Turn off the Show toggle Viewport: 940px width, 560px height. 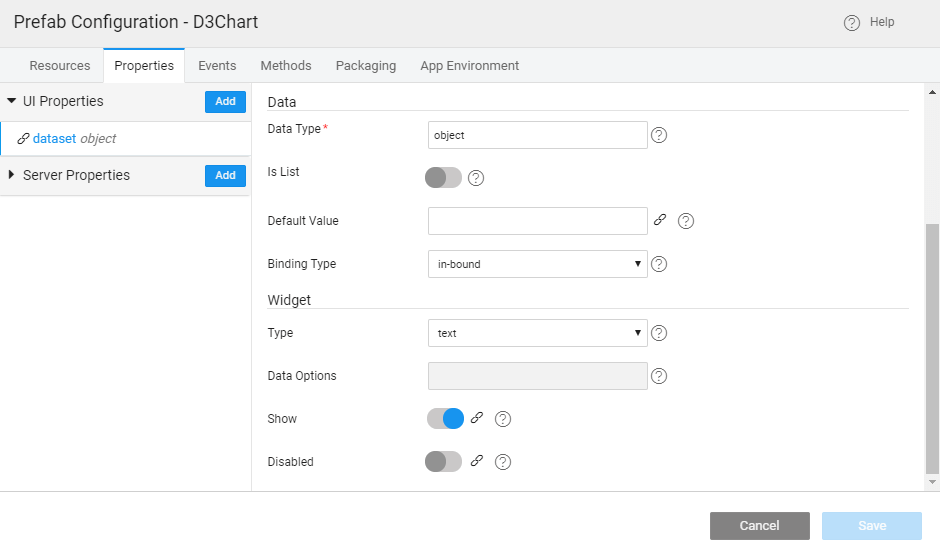click(445, 418)
